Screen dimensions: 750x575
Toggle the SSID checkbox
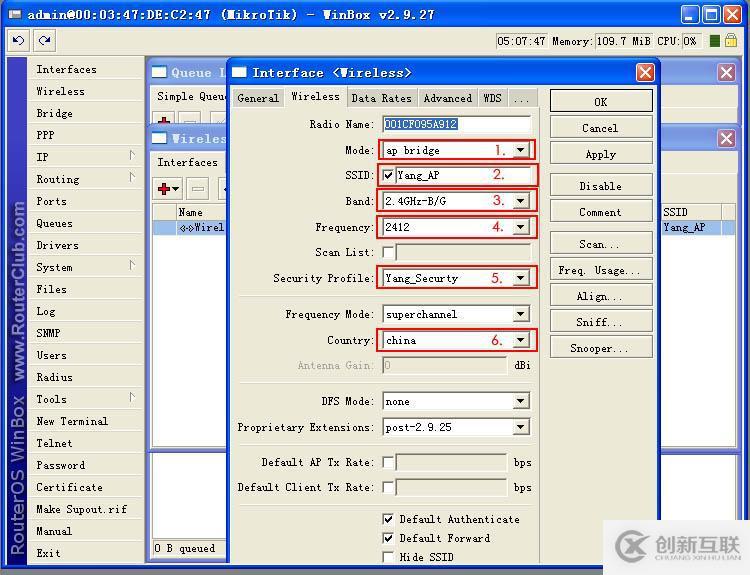coord(388,176)
